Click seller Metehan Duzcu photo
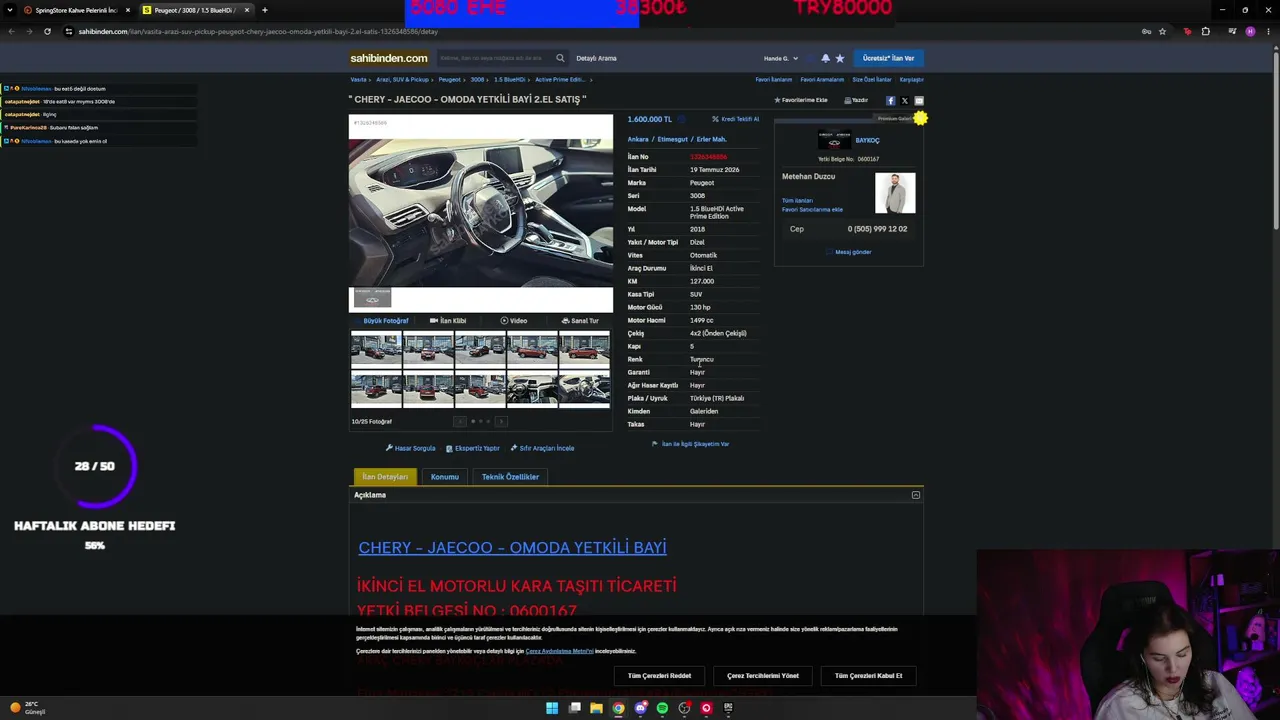1280x720 pixels. point(895,193)
